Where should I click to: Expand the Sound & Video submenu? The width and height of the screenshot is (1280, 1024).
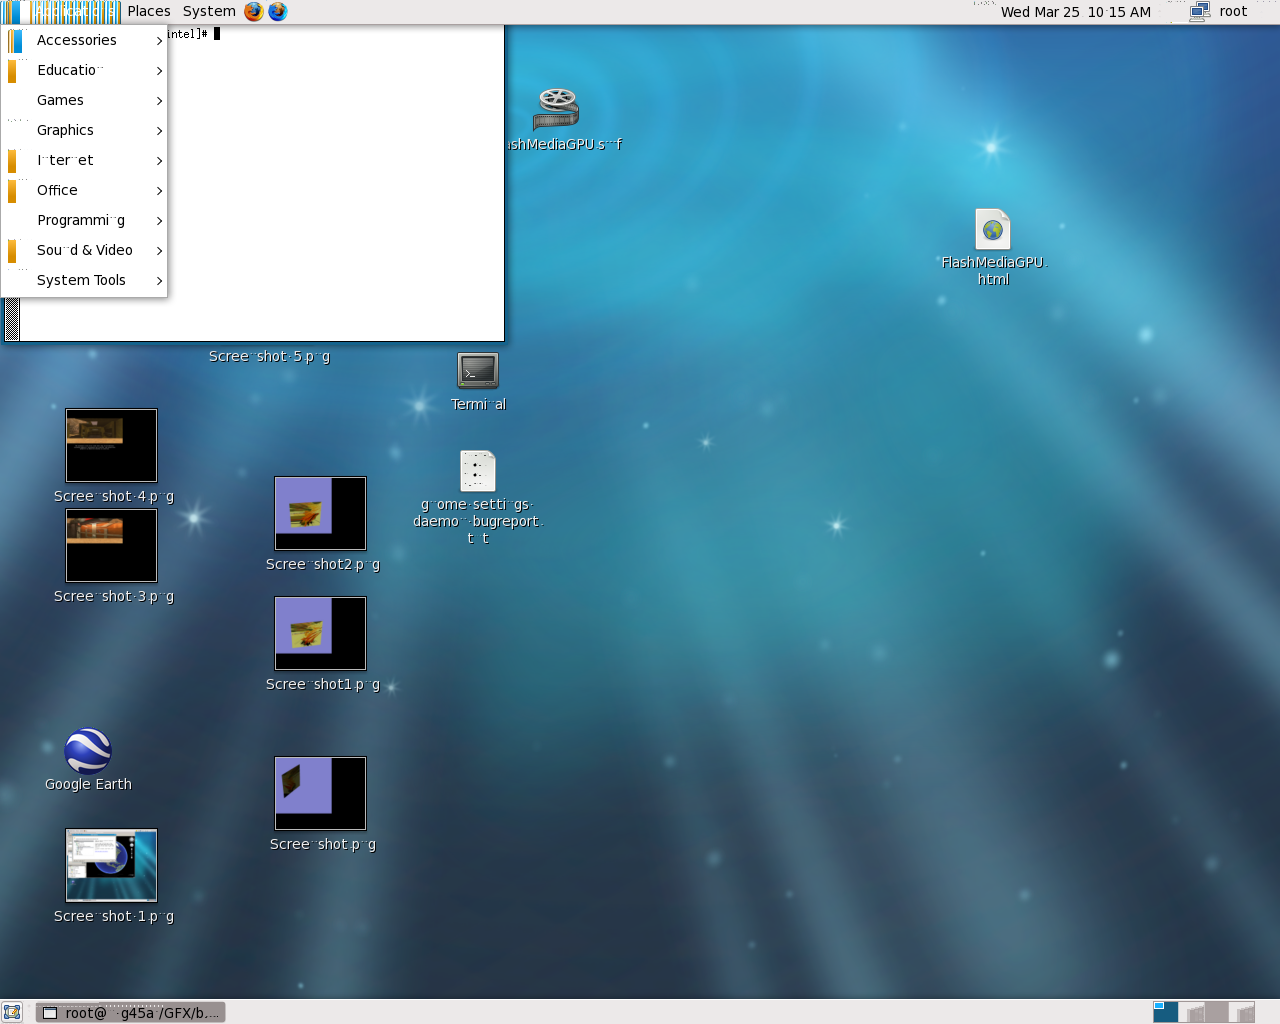coord(85,250)
